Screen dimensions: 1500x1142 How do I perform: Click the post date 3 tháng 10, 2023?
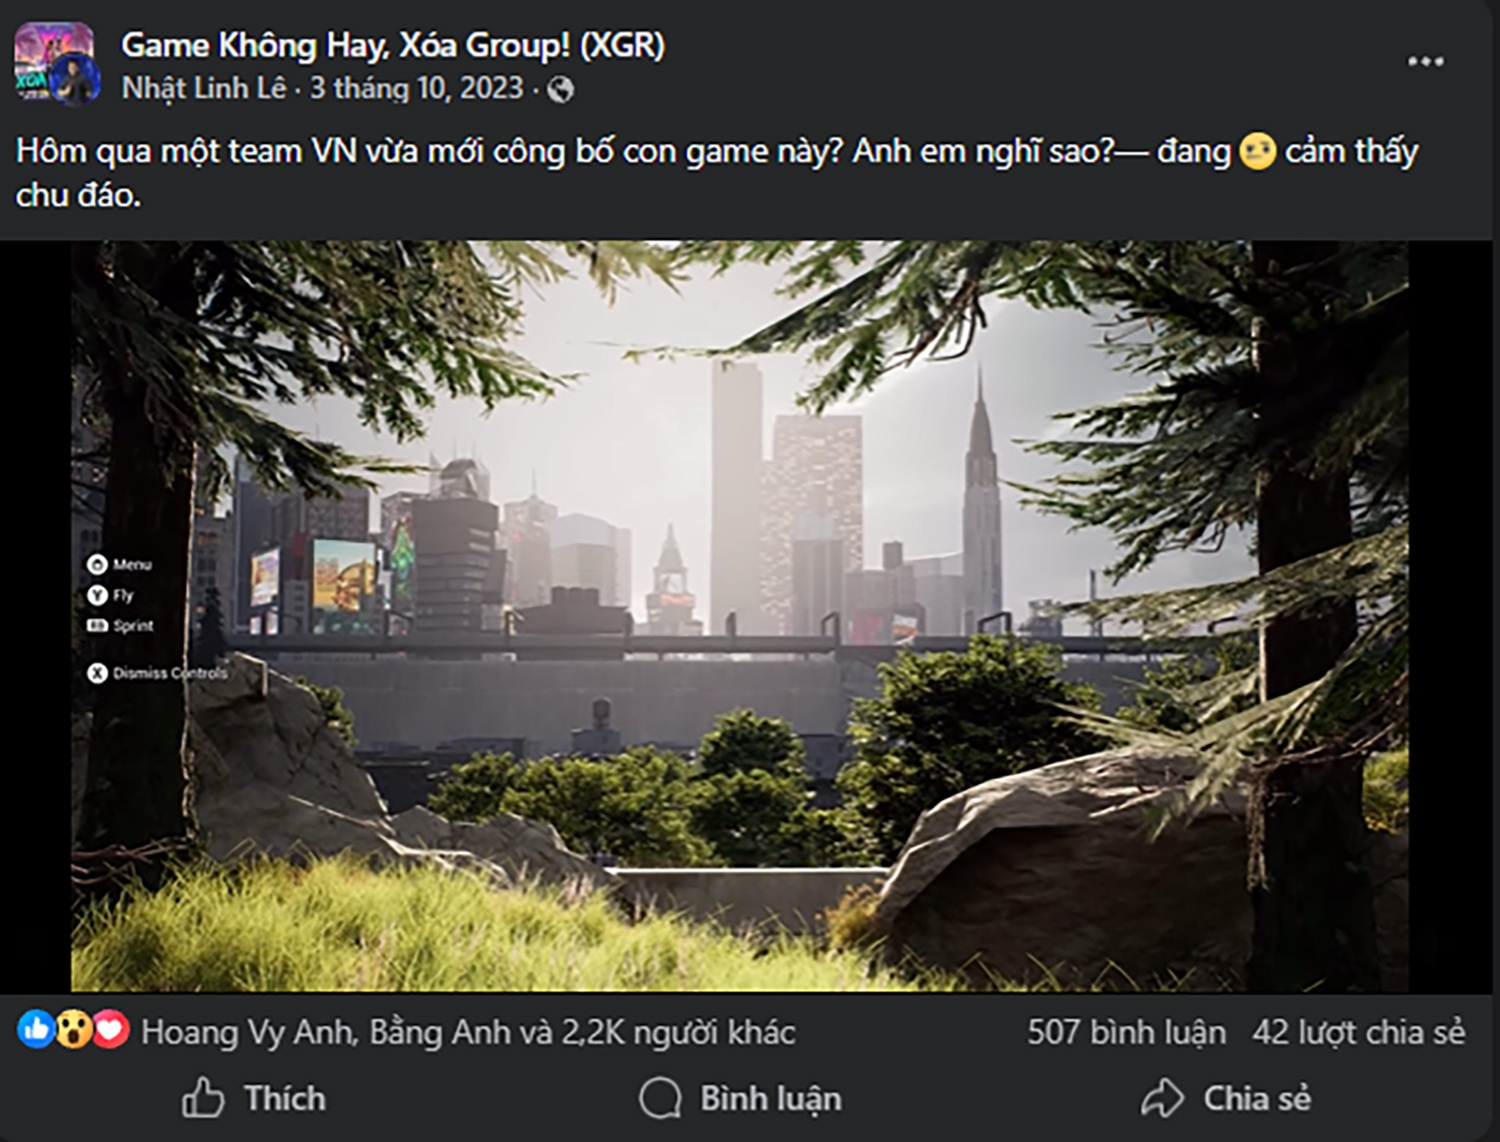(416, 89)
